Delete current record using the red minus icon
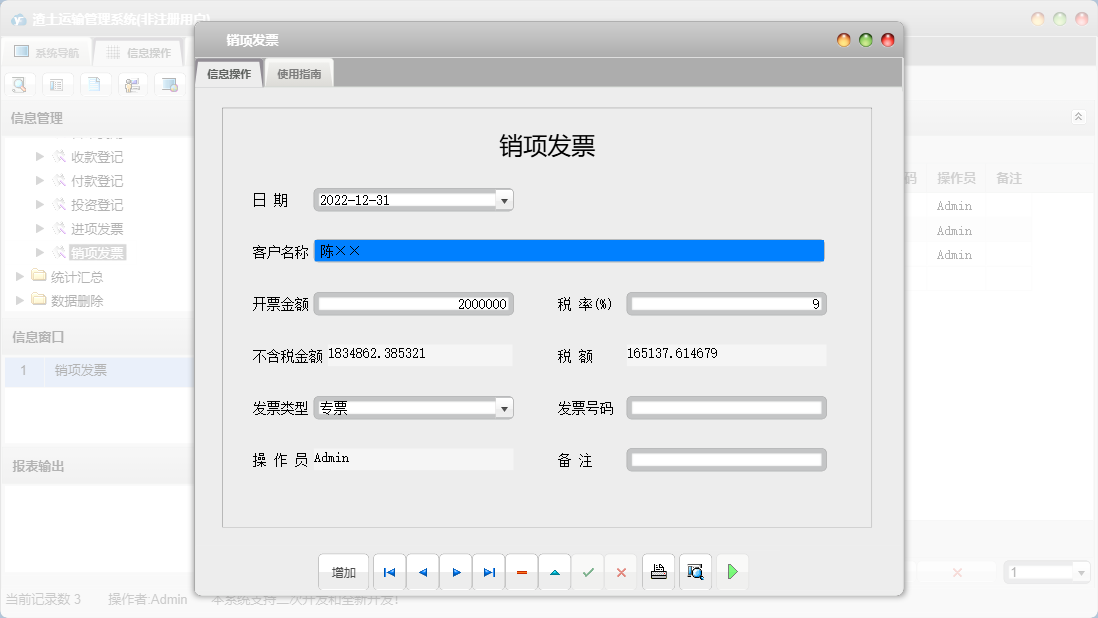 [522, 572]
